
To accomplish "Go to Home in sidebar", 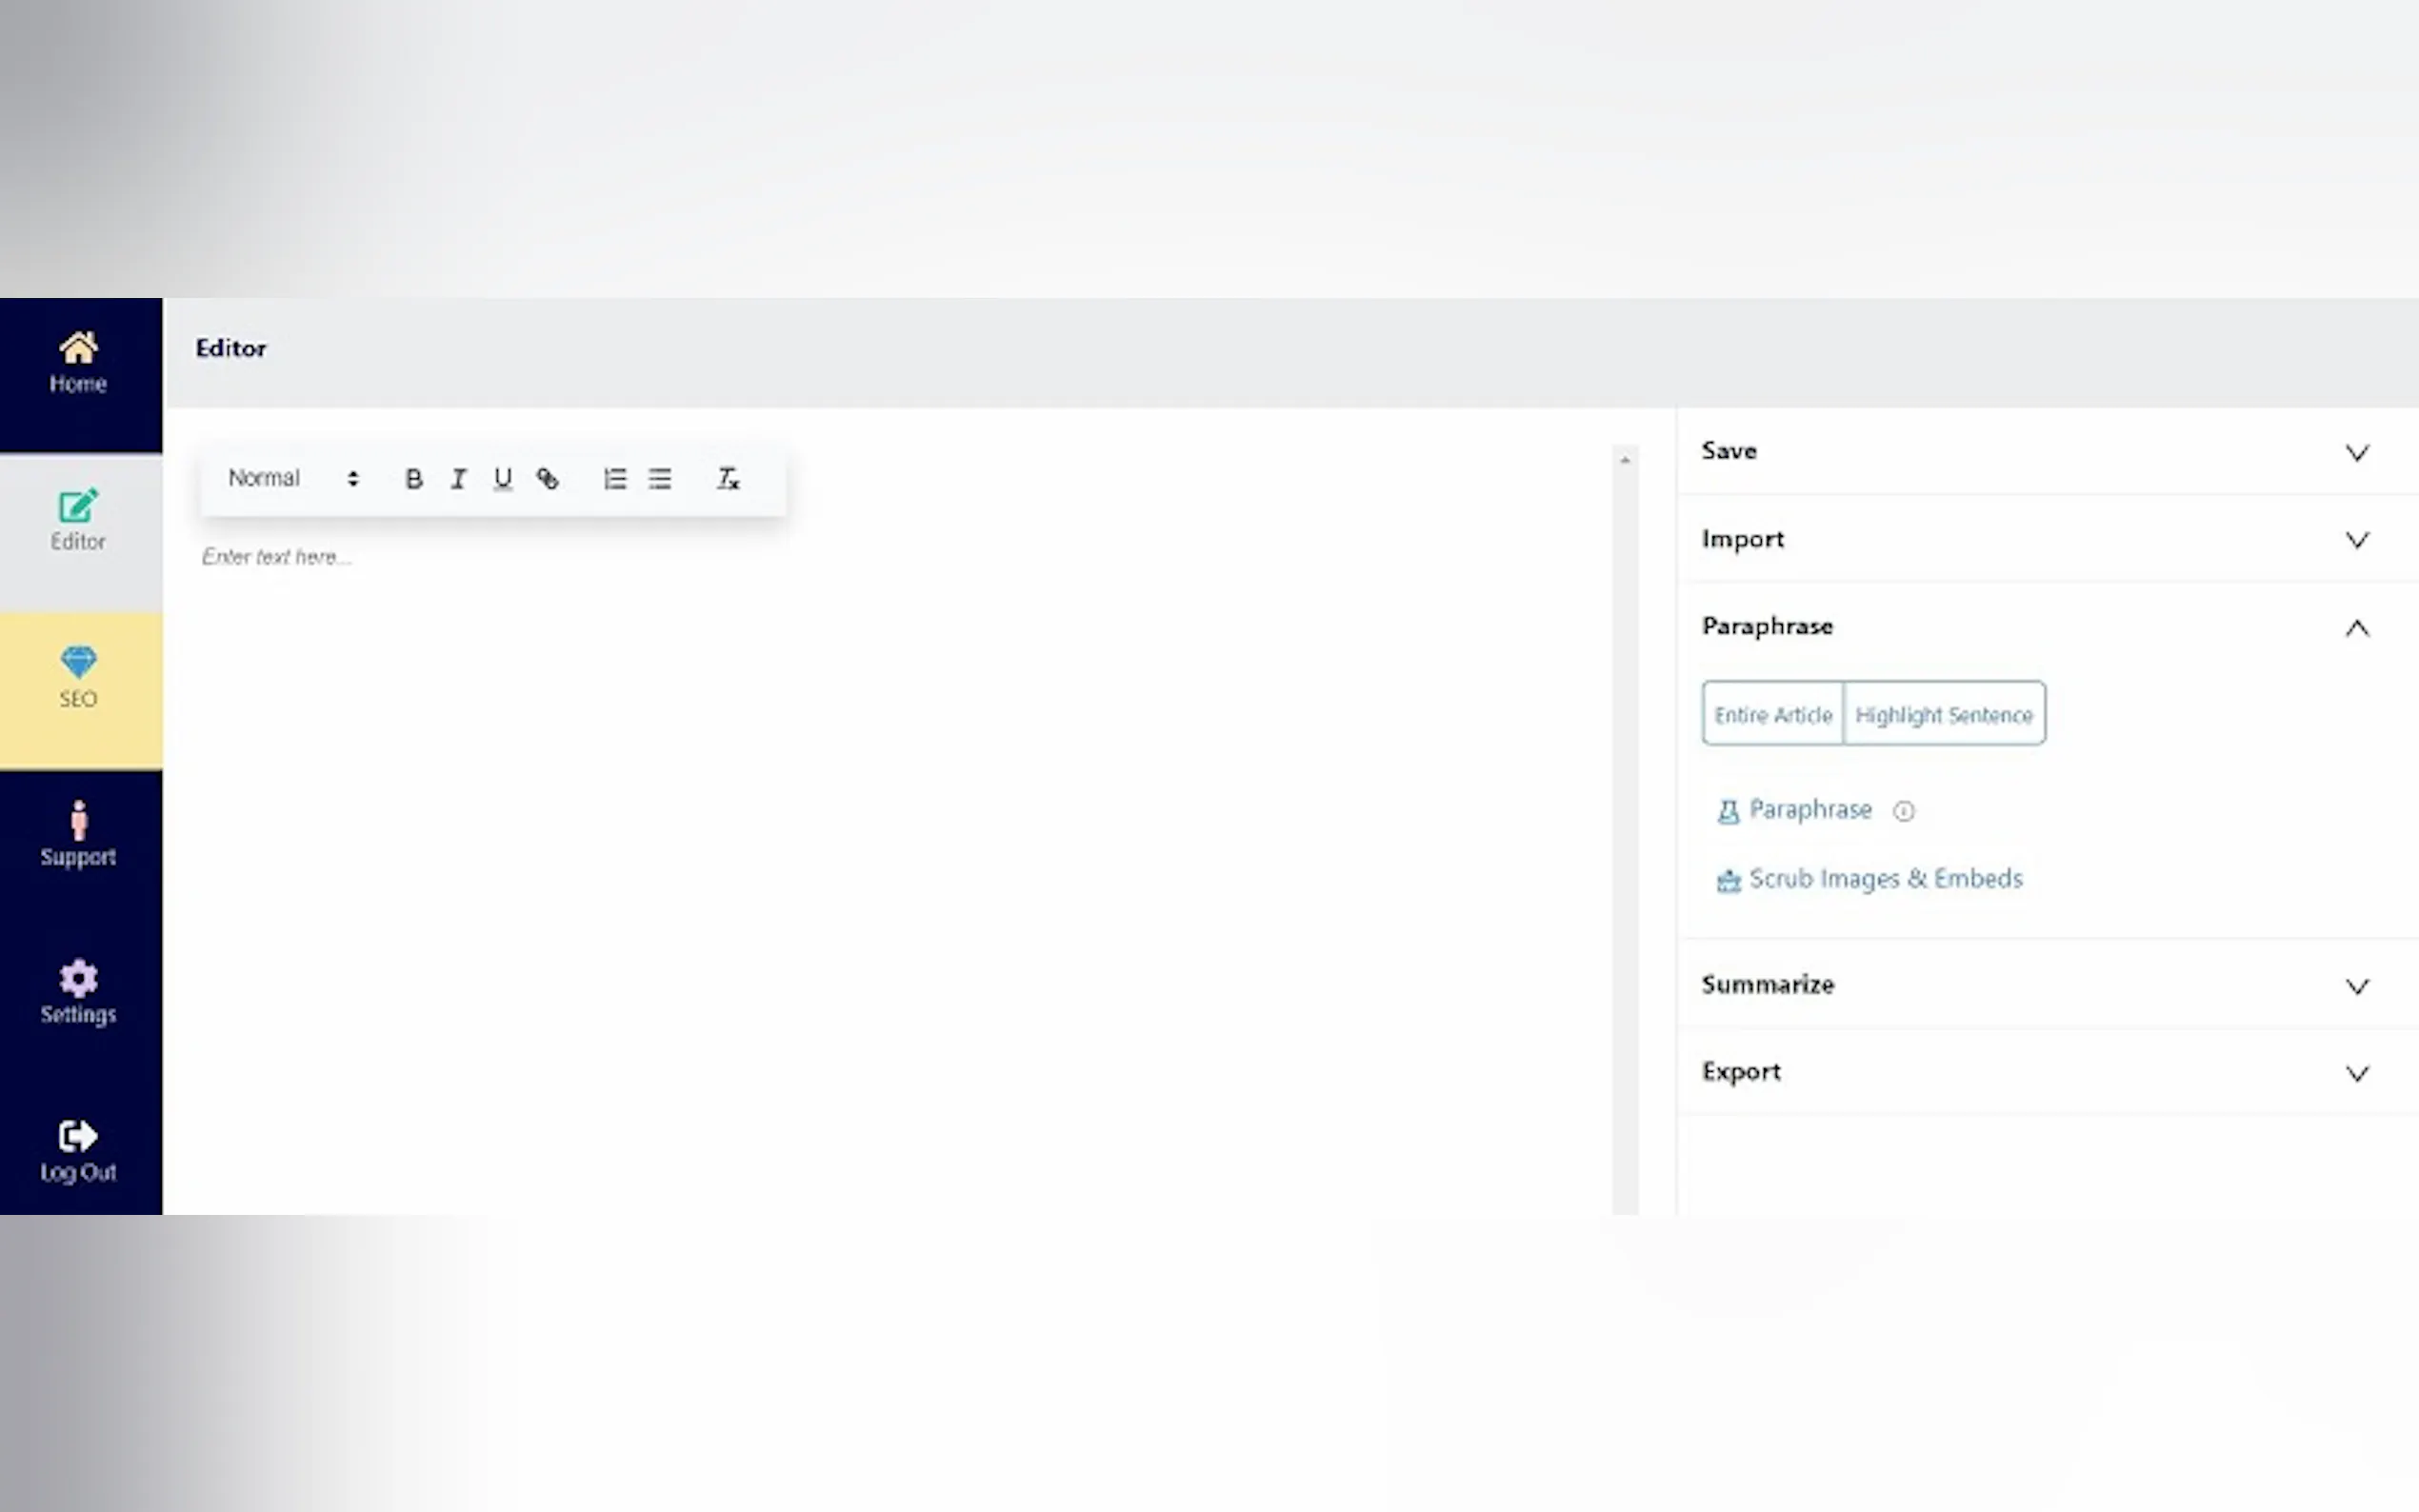I will coord(78,363).
